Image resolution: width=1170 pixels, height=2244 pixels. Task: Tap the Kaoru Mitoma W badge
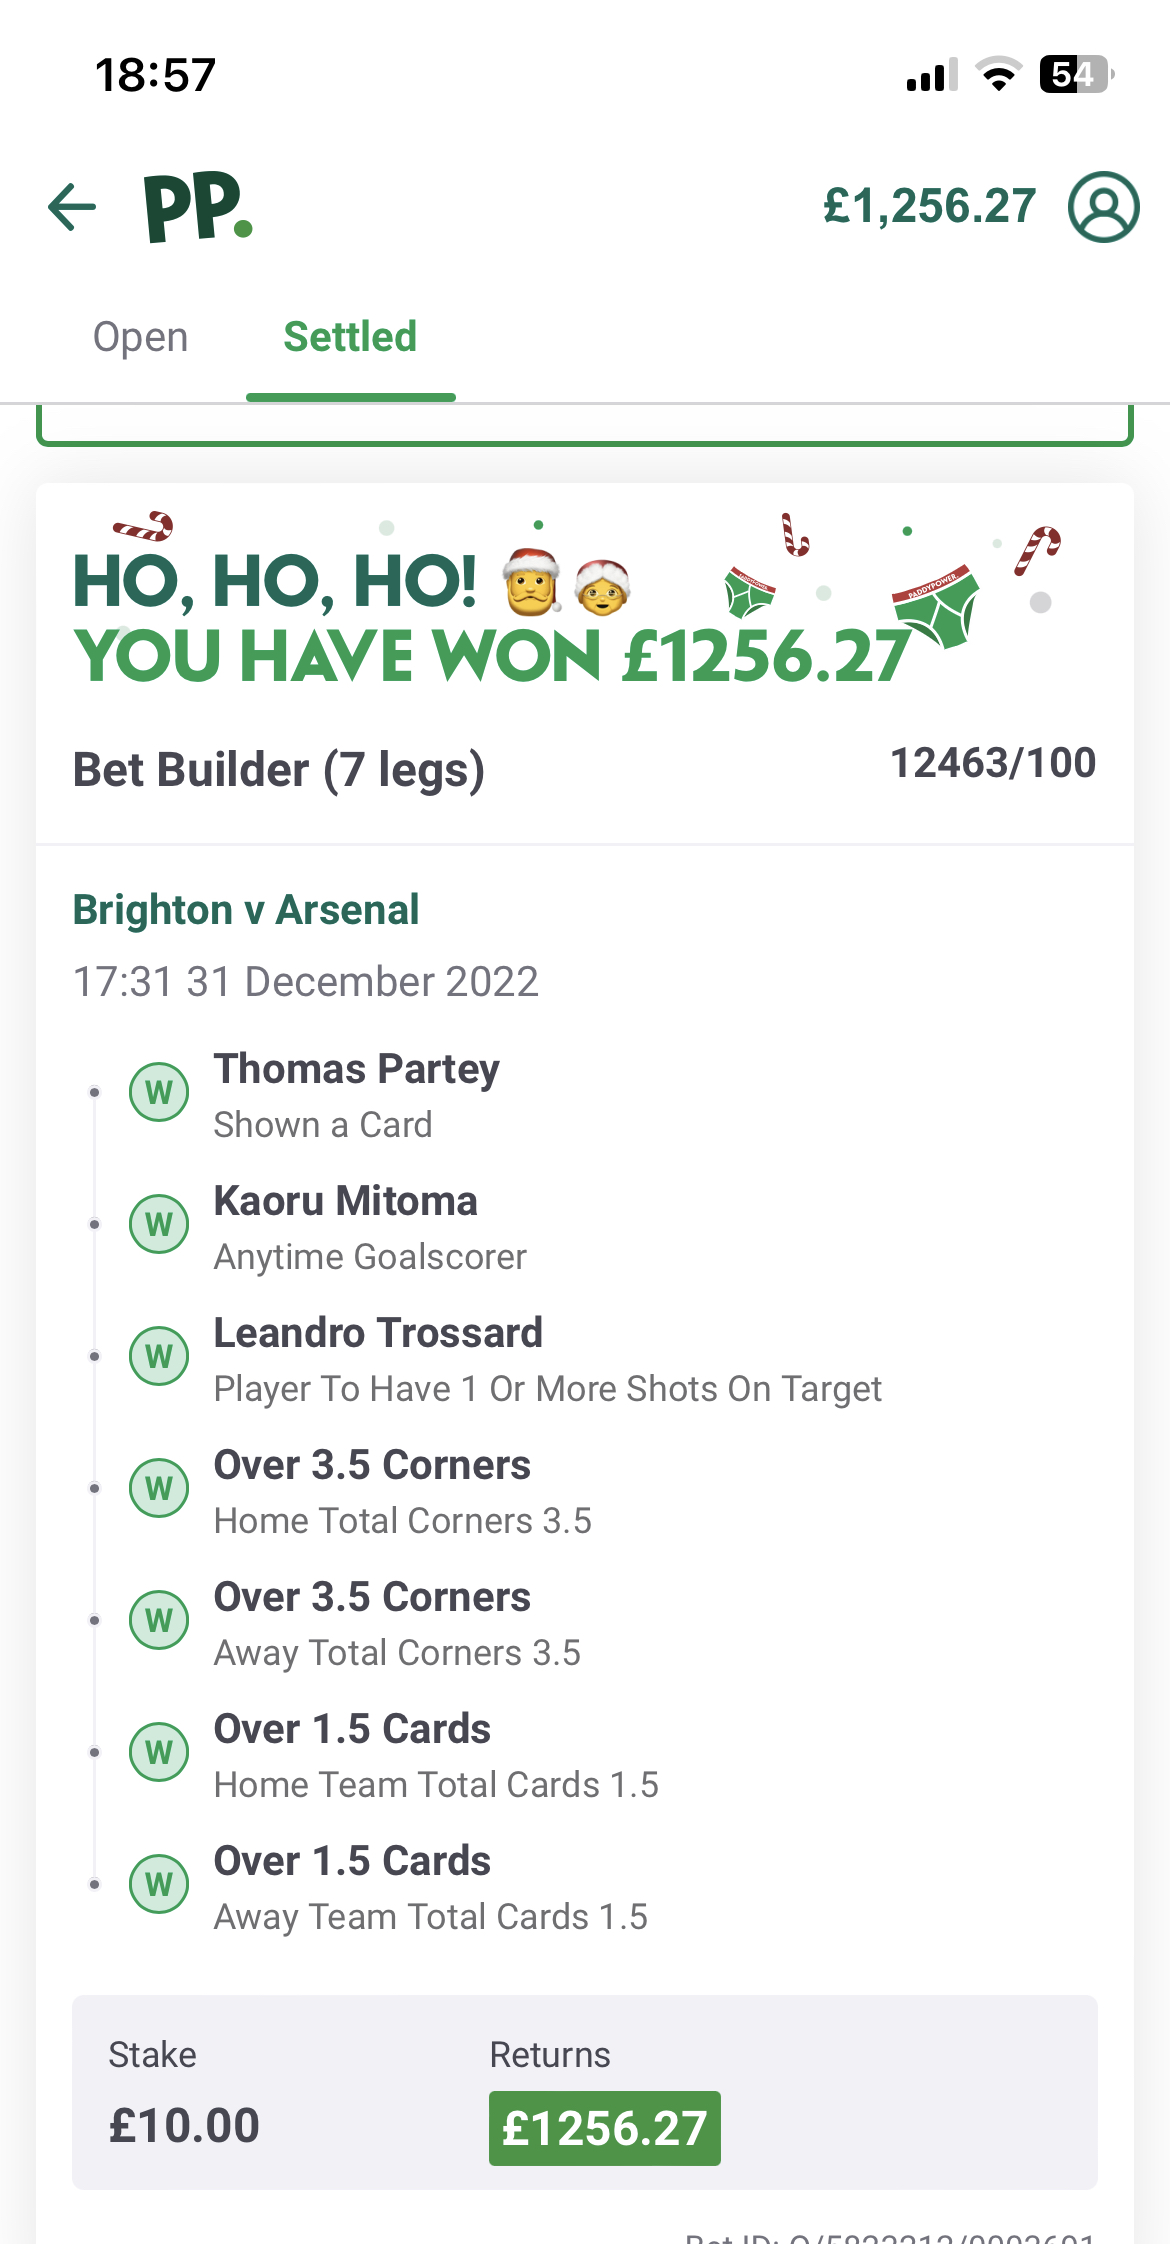coord(159,1224)
